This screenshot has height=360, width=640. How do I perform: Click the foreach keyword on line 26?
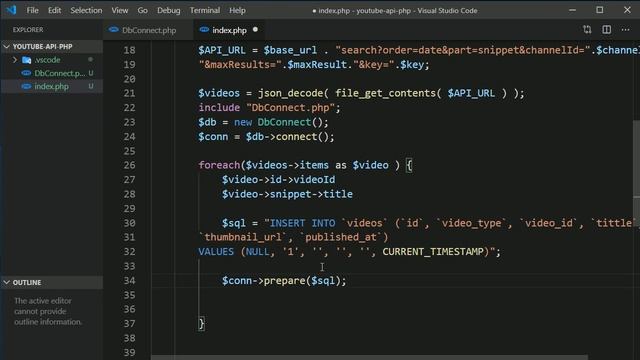(219, 165)
